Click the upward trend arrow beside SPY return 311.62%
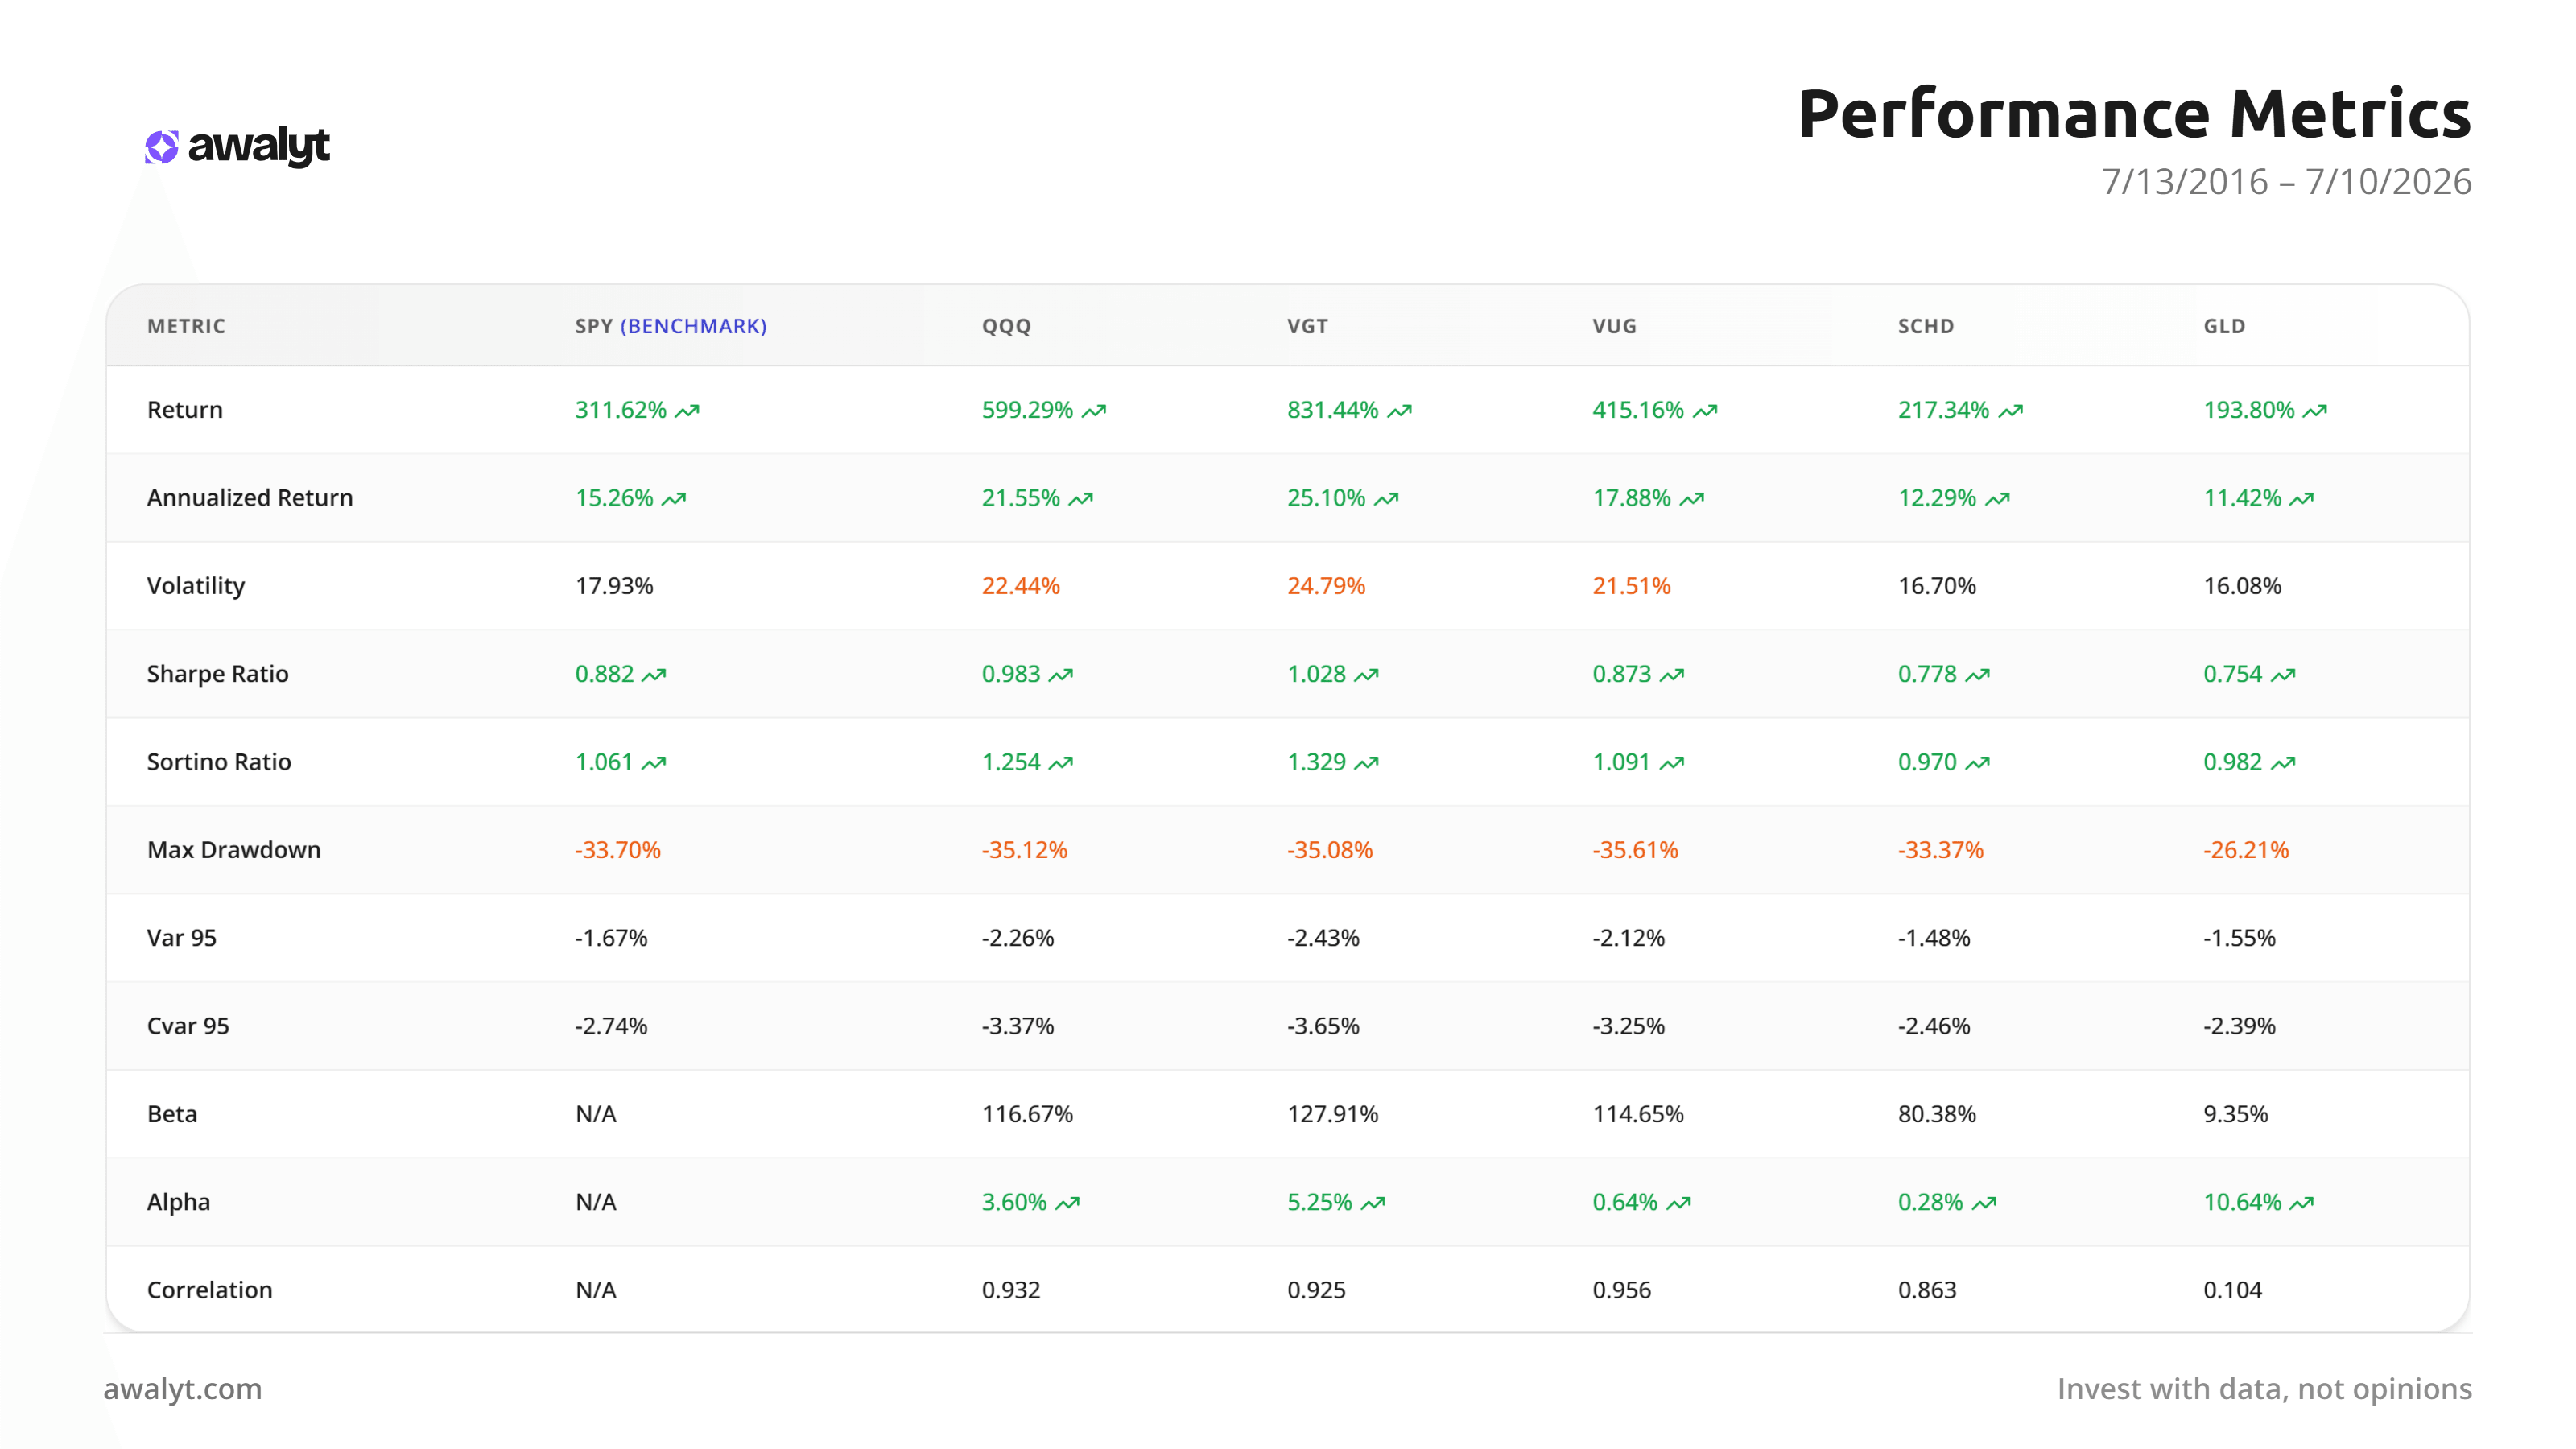Screen dimensions: 2576x1449 [687, 411]
